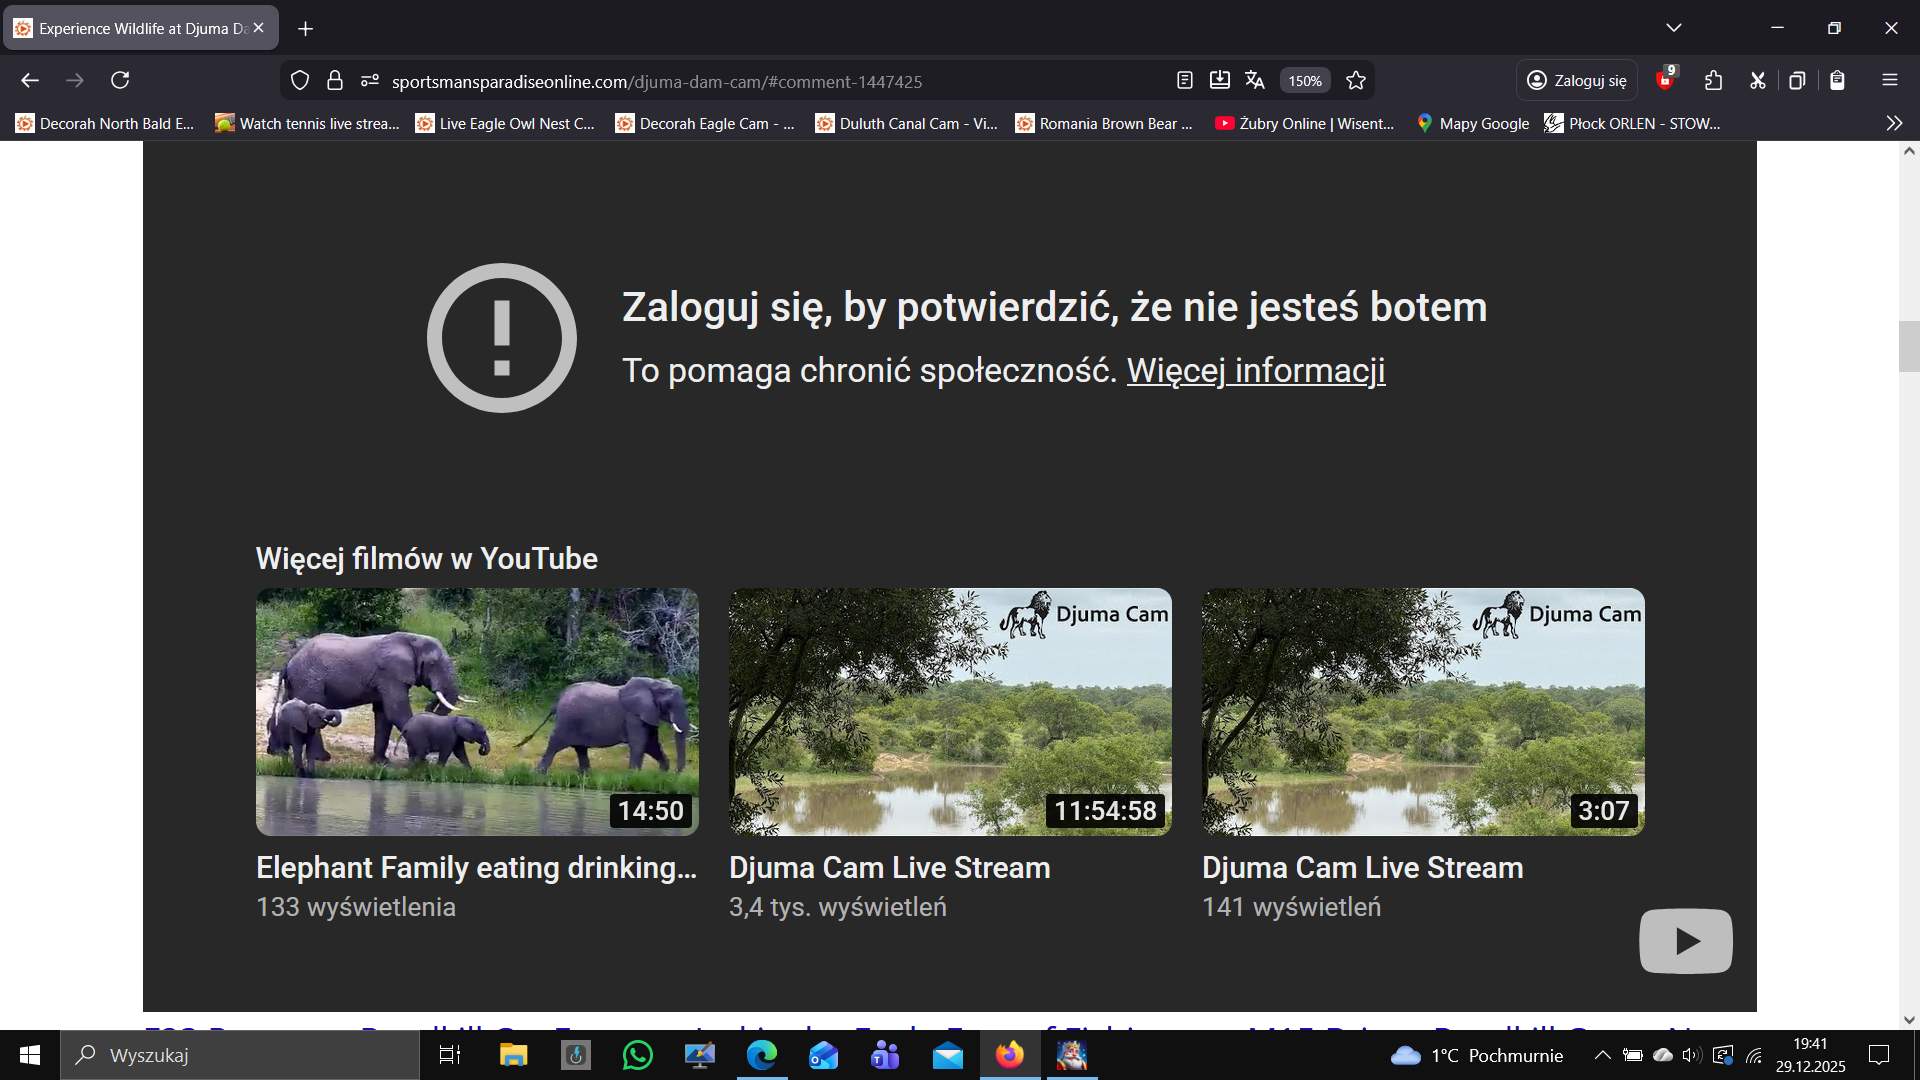This screenshot has height=1080, width=1920.
Task: Show more bookmarks chevron
Action: [x=1894, y=123]
